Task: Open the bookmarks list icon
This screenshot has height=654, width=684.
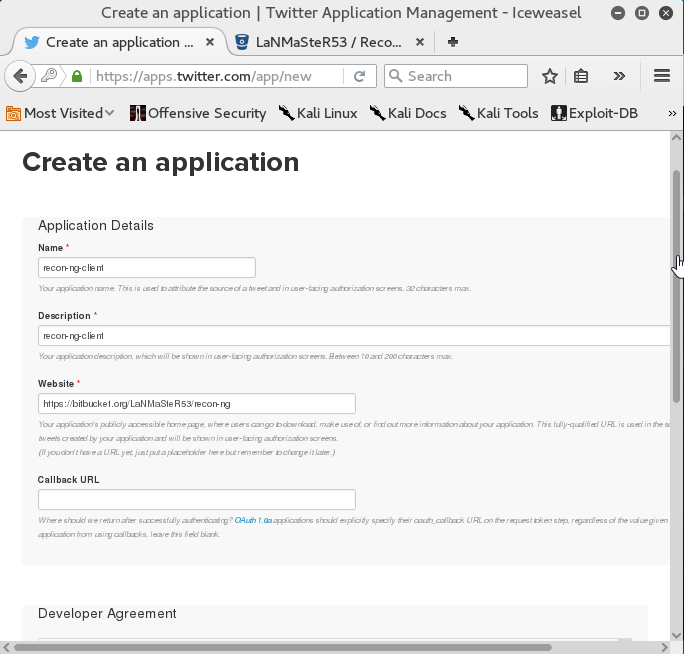Action: point(581,76)
